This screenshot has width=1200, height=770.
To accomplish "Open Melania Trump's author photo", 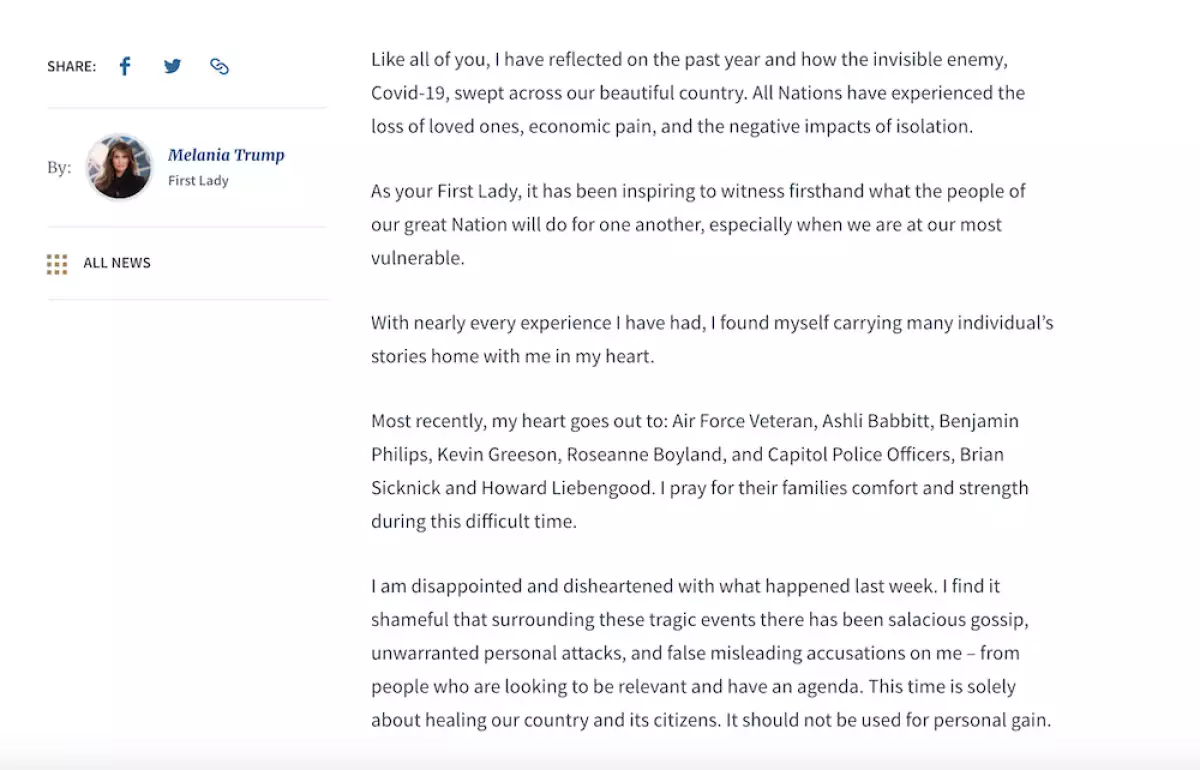I will pos(119,167).
